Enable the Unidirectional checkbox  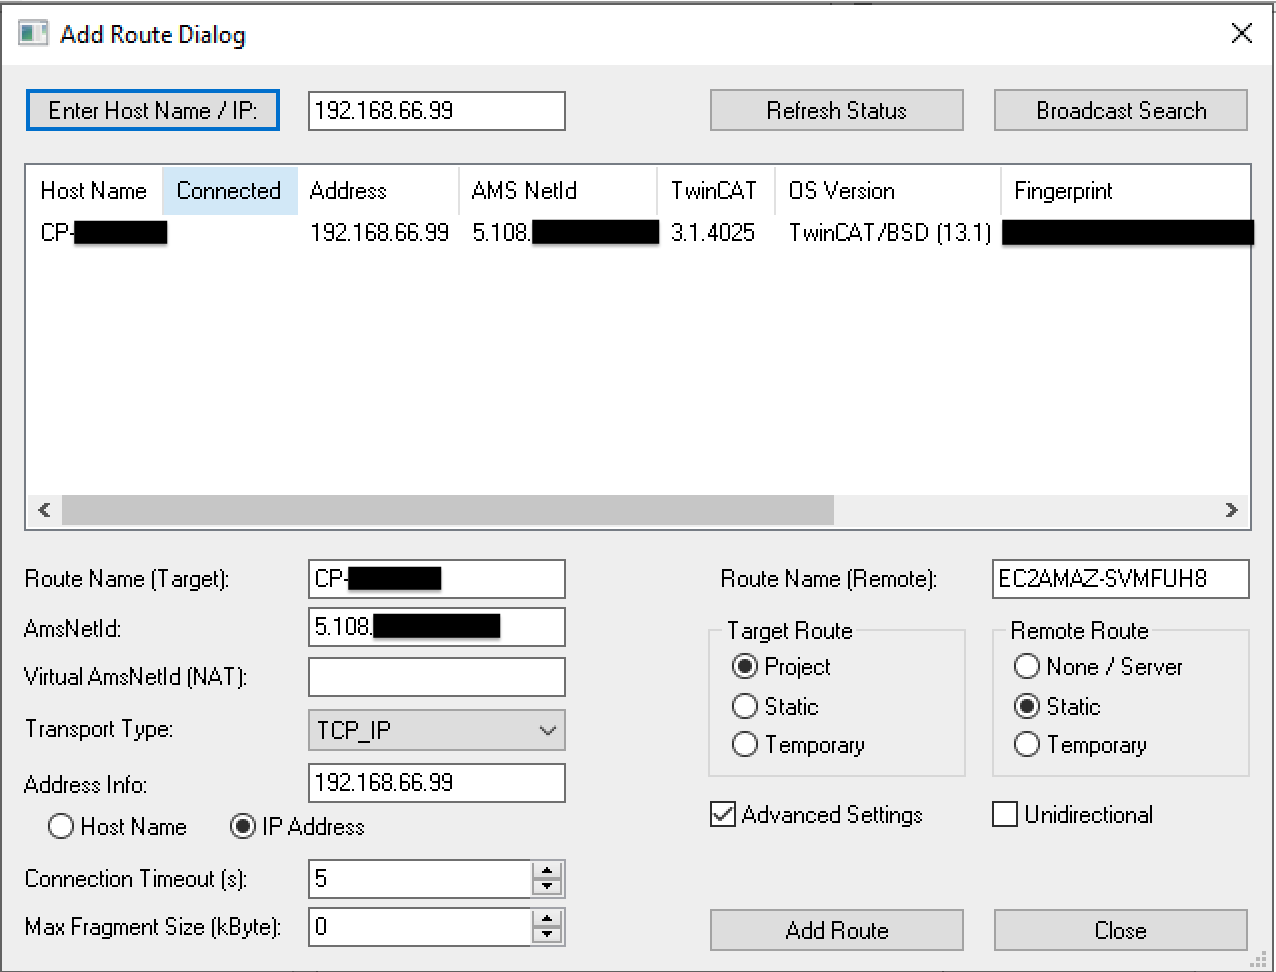pyautogui.click(x=1005, y=815)
